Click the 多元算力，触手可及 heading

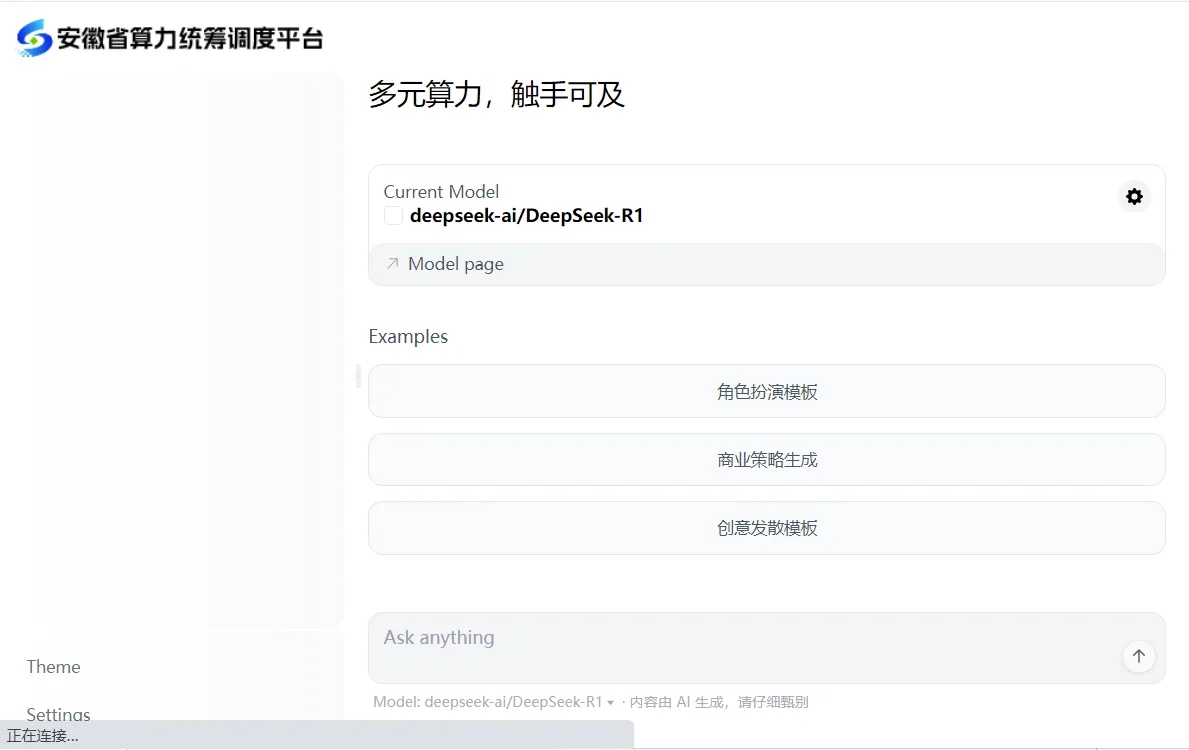tap(497, 95)
